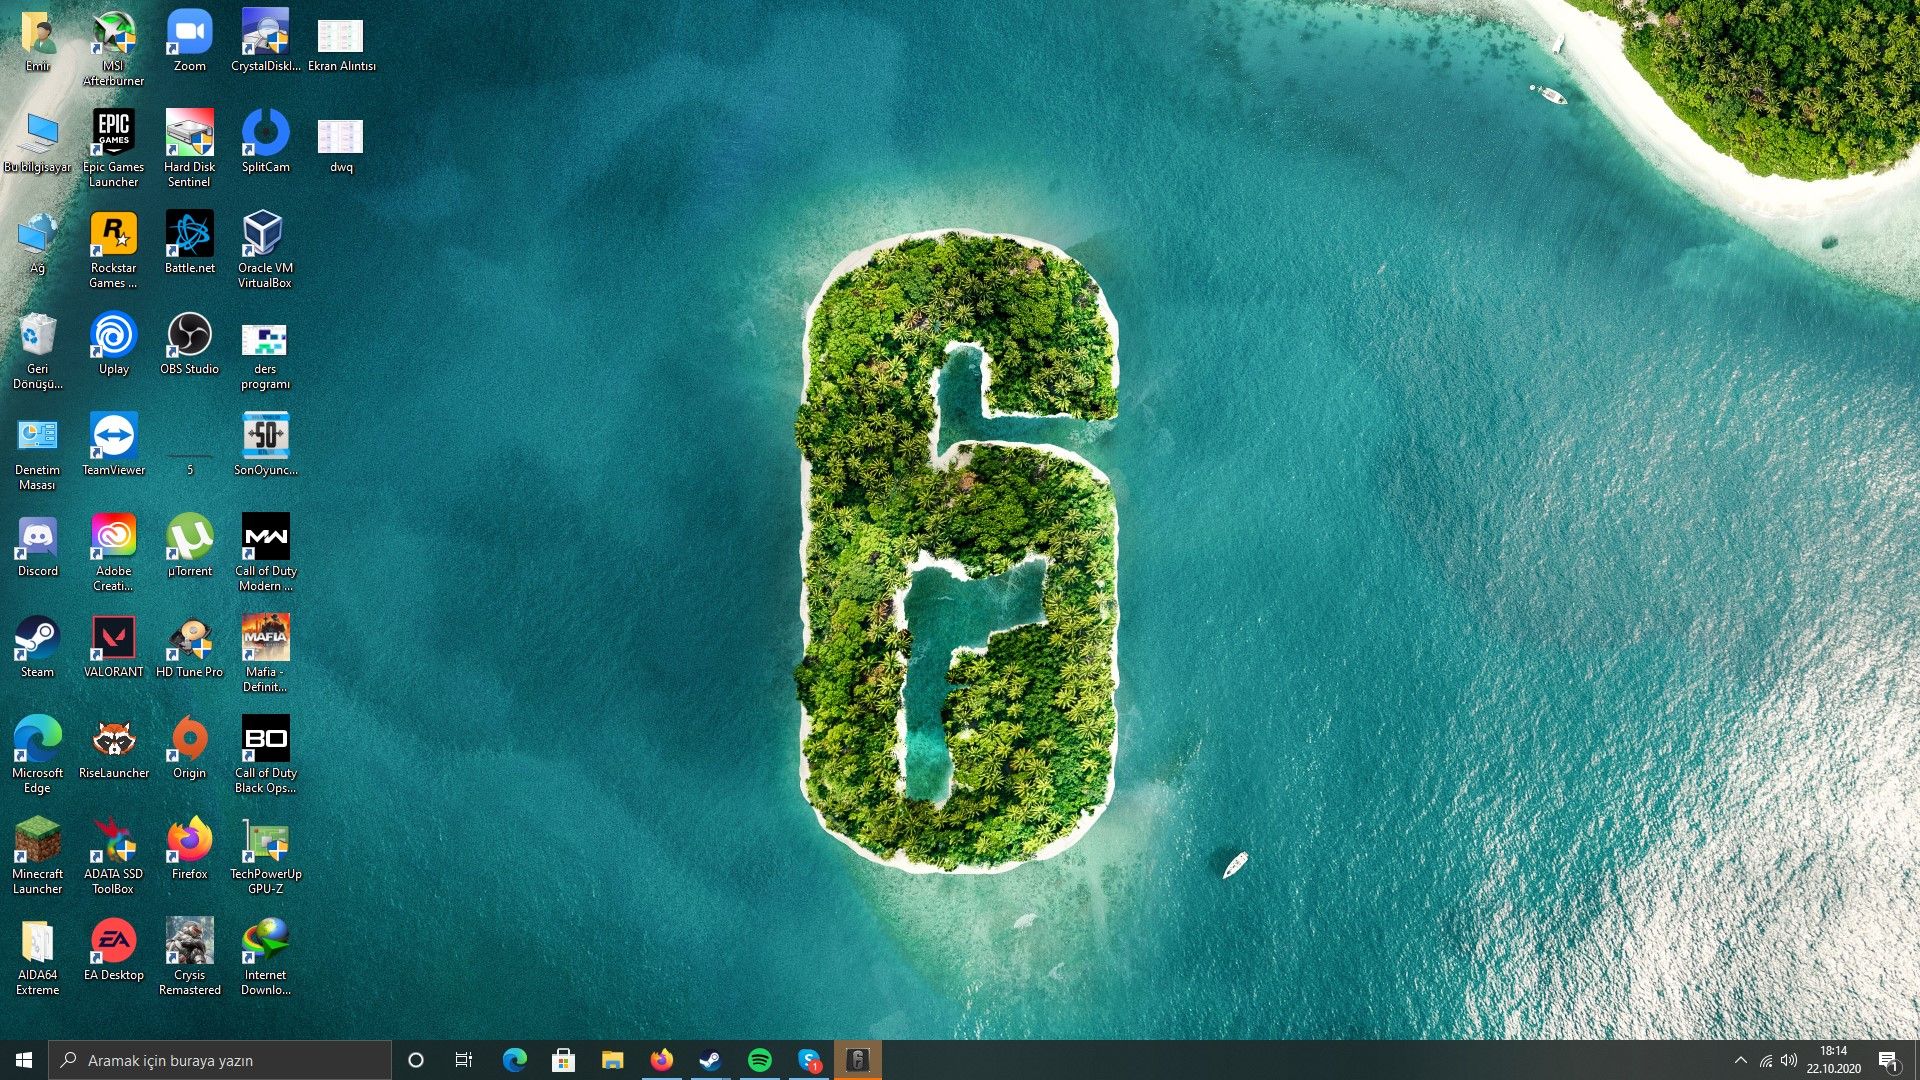Click the taskbar search box

click(x=220, y=1060)
